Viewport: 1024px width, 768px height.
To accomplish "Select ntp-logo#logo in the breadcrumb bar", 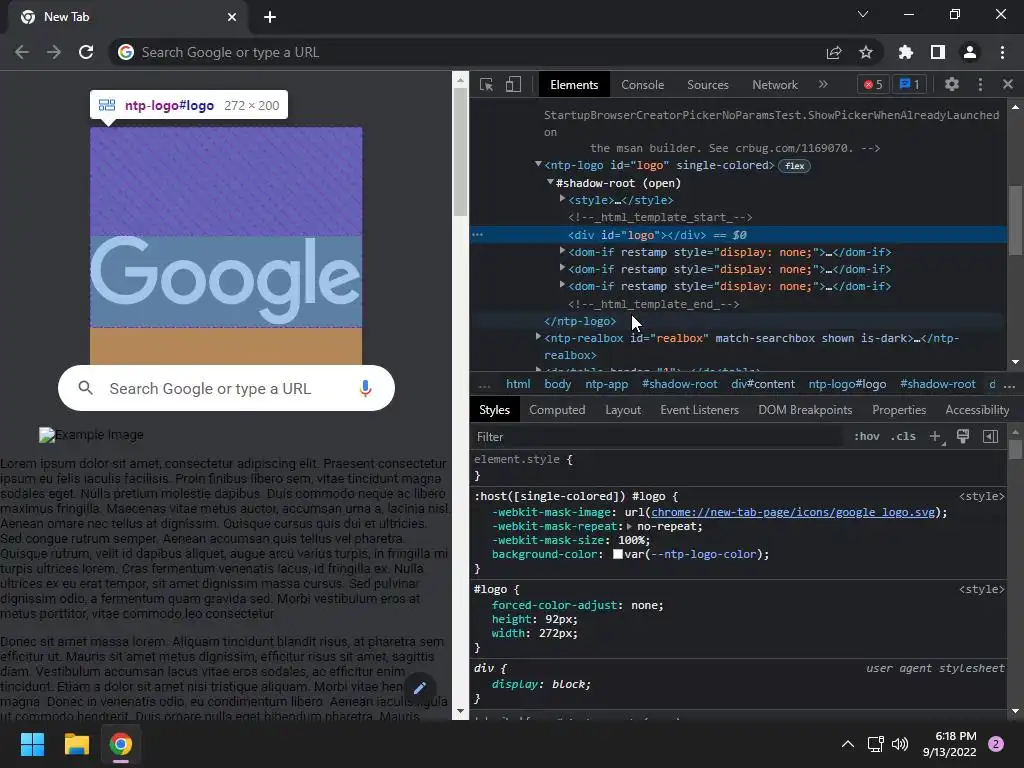I will click(x=847, y=384).
